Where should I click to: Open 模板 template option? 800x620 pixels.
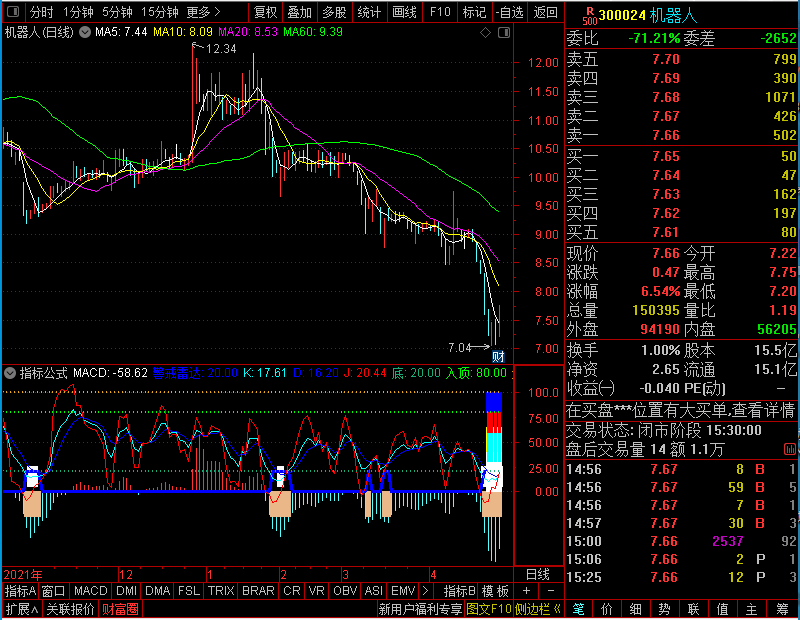495,591
